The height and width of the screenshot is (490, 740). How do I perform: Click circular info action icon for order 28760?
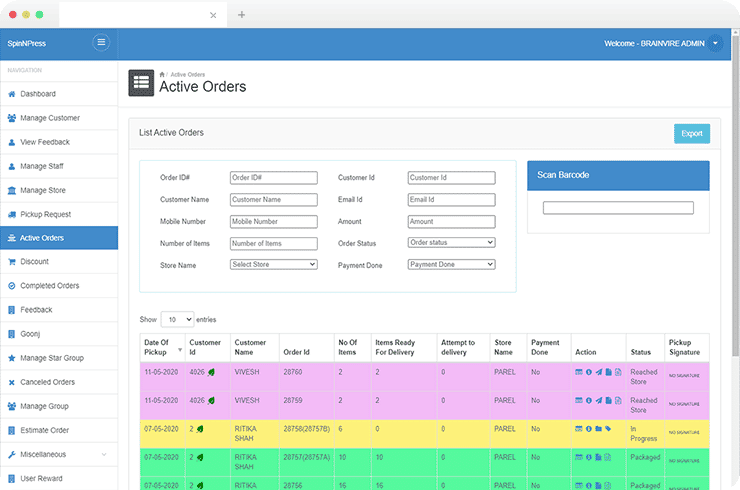pos(589,372)
